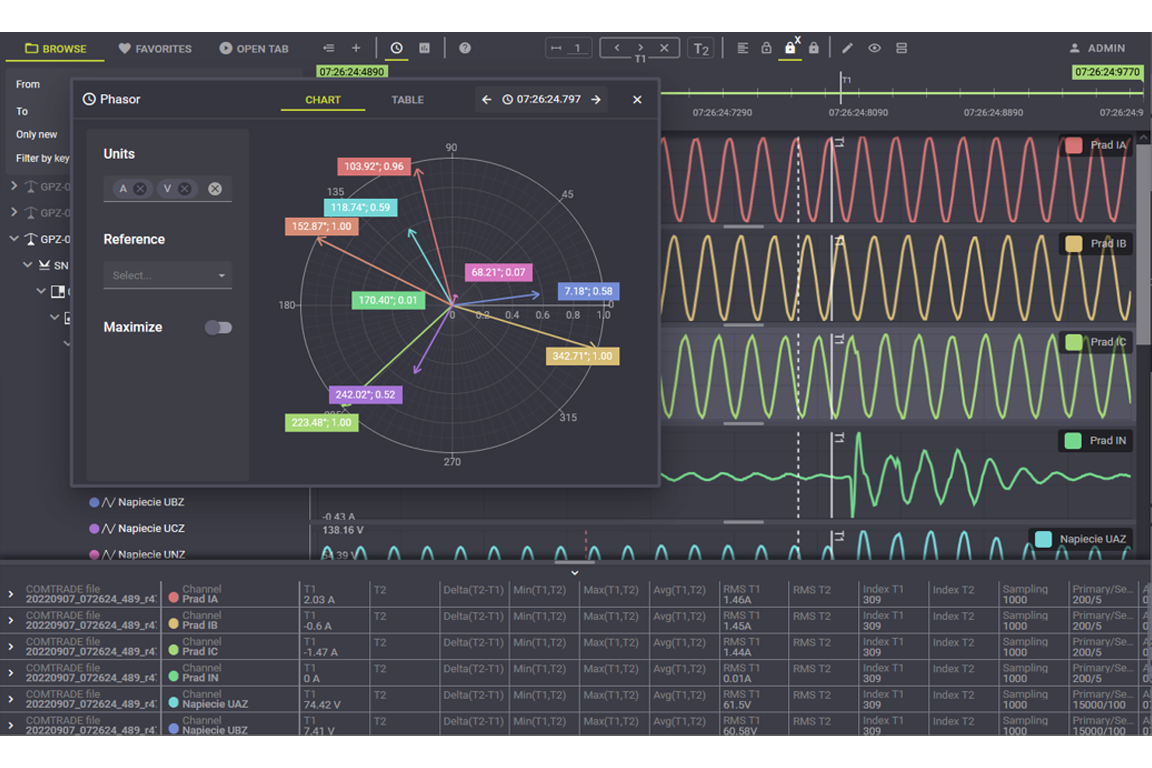
Task: Expand the Prad IB table row
Action: point(10,620)
